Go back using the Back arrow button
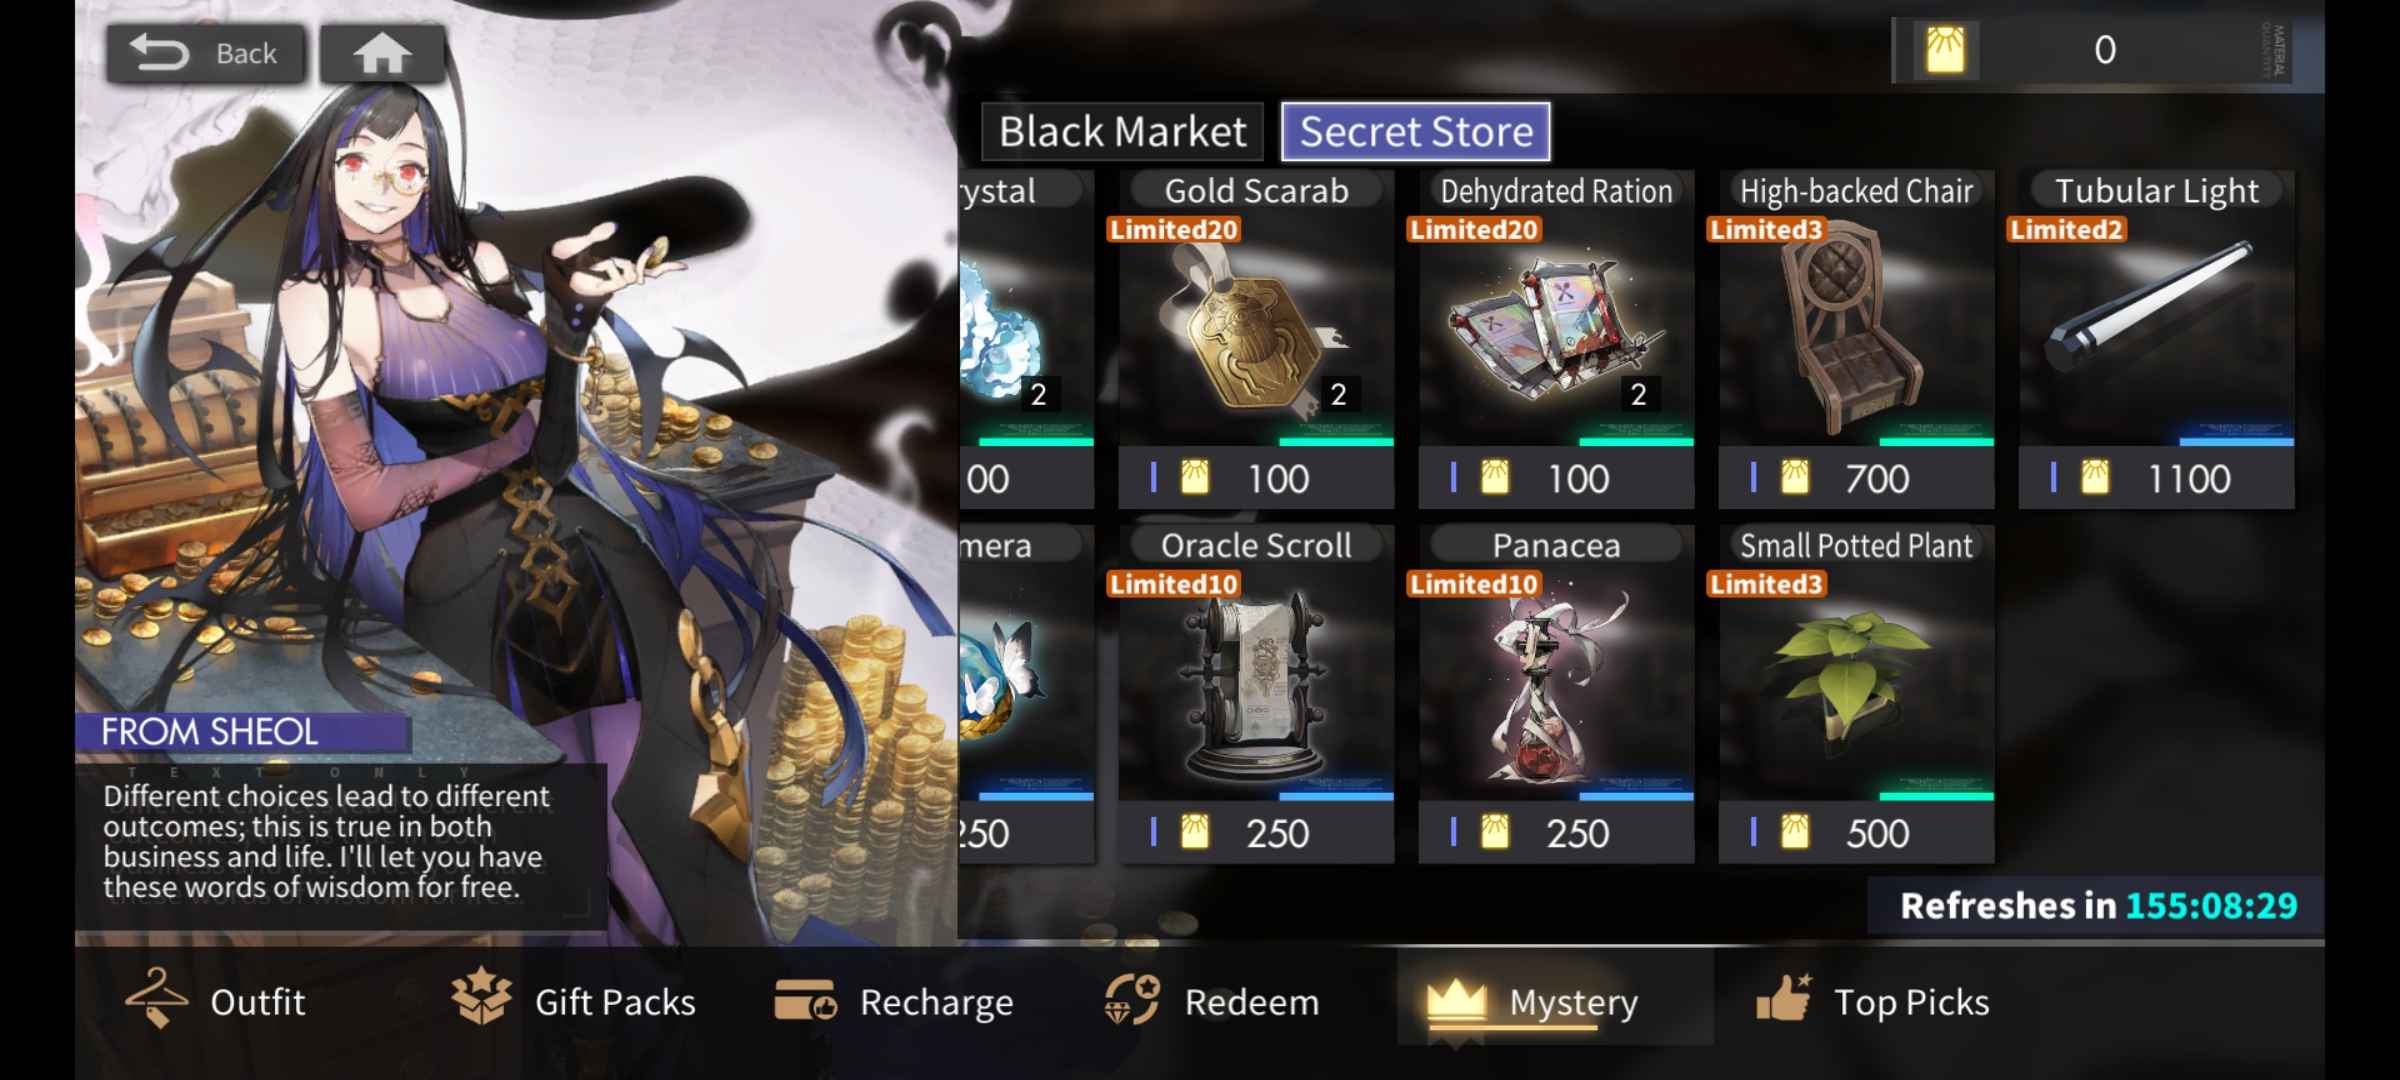This screenshot has width=2400, height=1080. [x=206, y=53]
